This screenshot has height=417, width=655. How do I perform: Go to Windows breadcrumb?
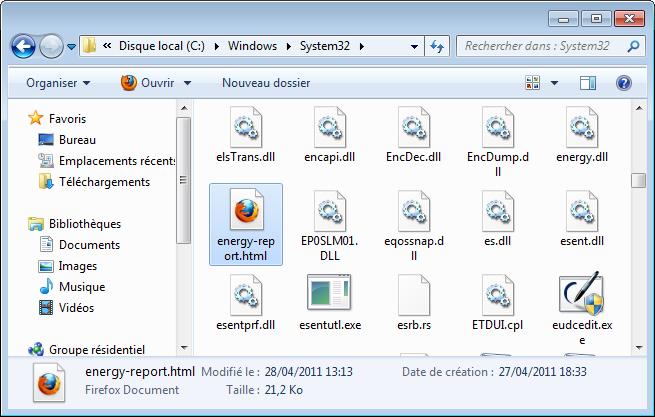(x=252, y=46)
